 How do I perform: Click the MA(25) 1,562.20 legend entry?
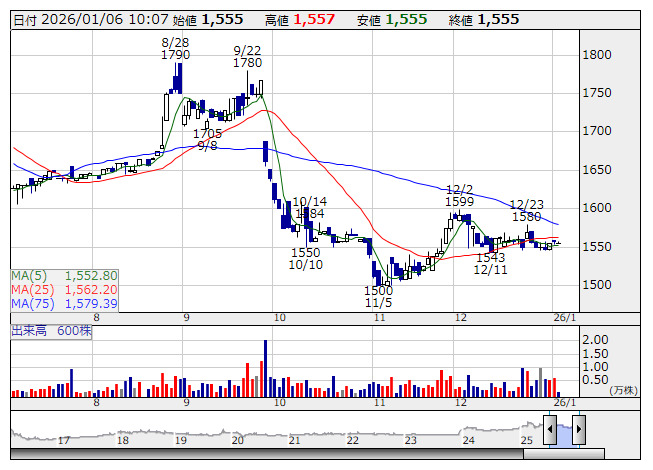click(65, 290)
